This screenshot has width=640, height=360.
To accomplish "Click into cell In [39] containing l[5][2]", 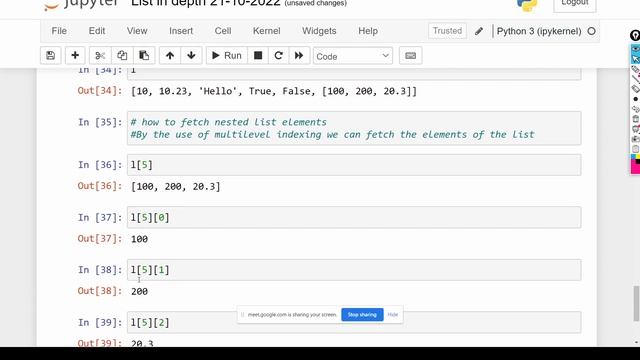I will coord(354,322).
